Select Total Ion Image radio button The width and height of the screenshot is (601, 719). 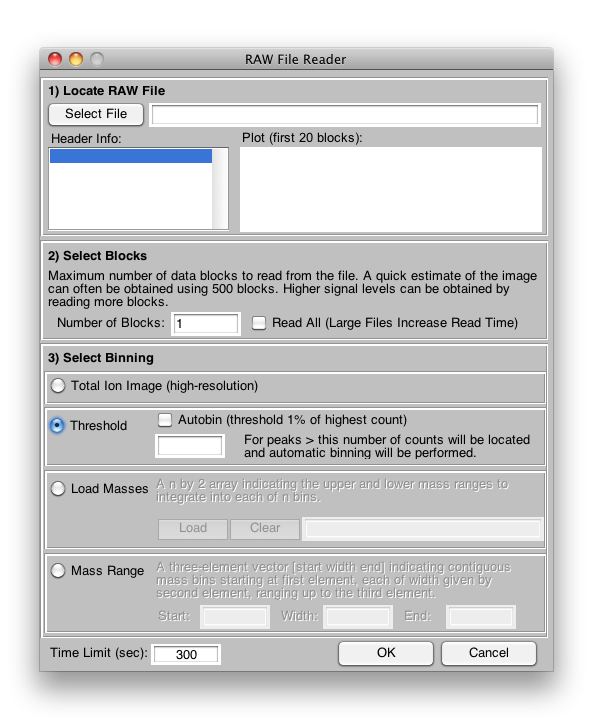pyautogui.click(x=58, y=386)
